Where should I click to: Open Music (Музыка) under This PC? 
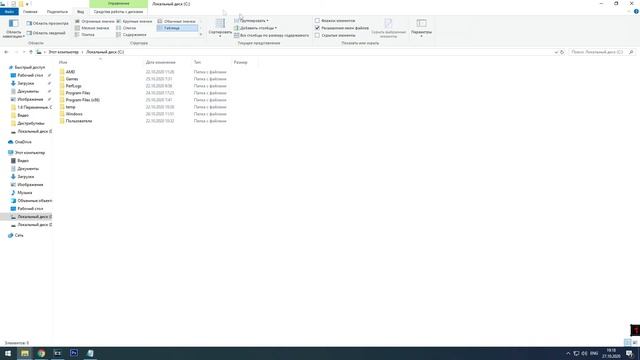[24, 193]
